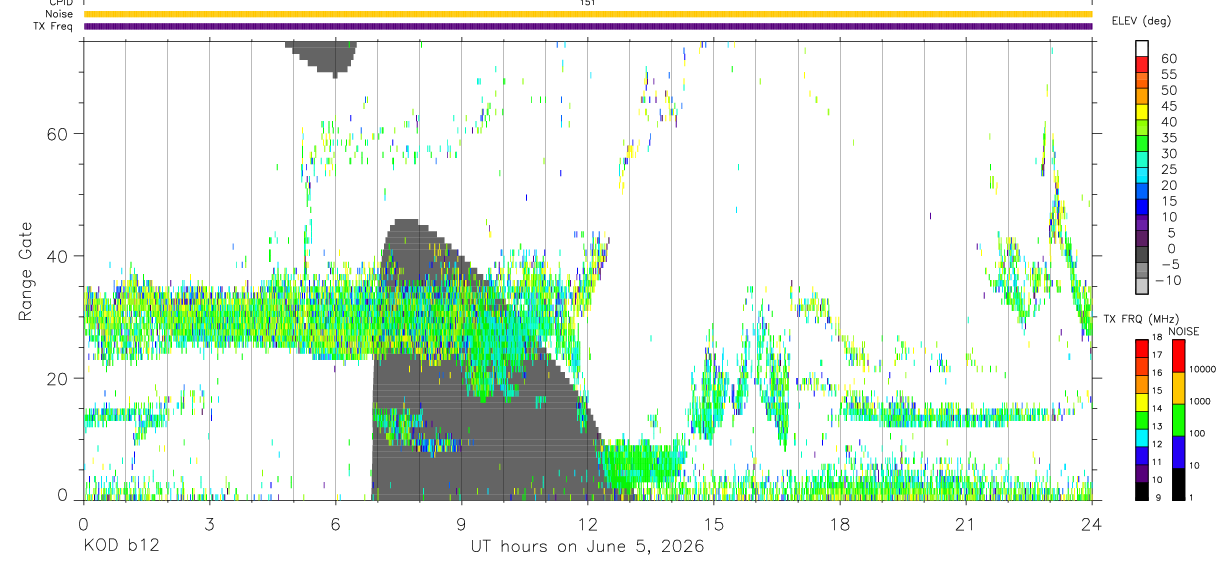Click the TX FRQ colorbar label '9'

(x=1156, y=497)
